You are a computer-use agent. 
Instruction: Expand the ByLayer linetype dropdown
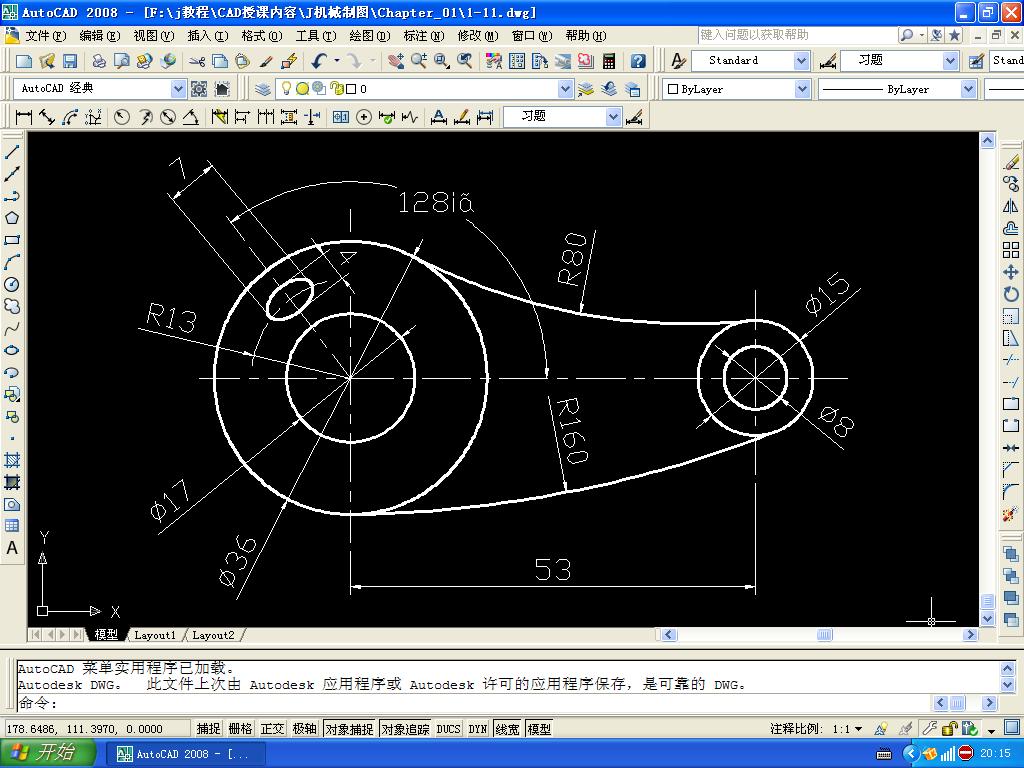pyautogui.click(x=968, y=89)
